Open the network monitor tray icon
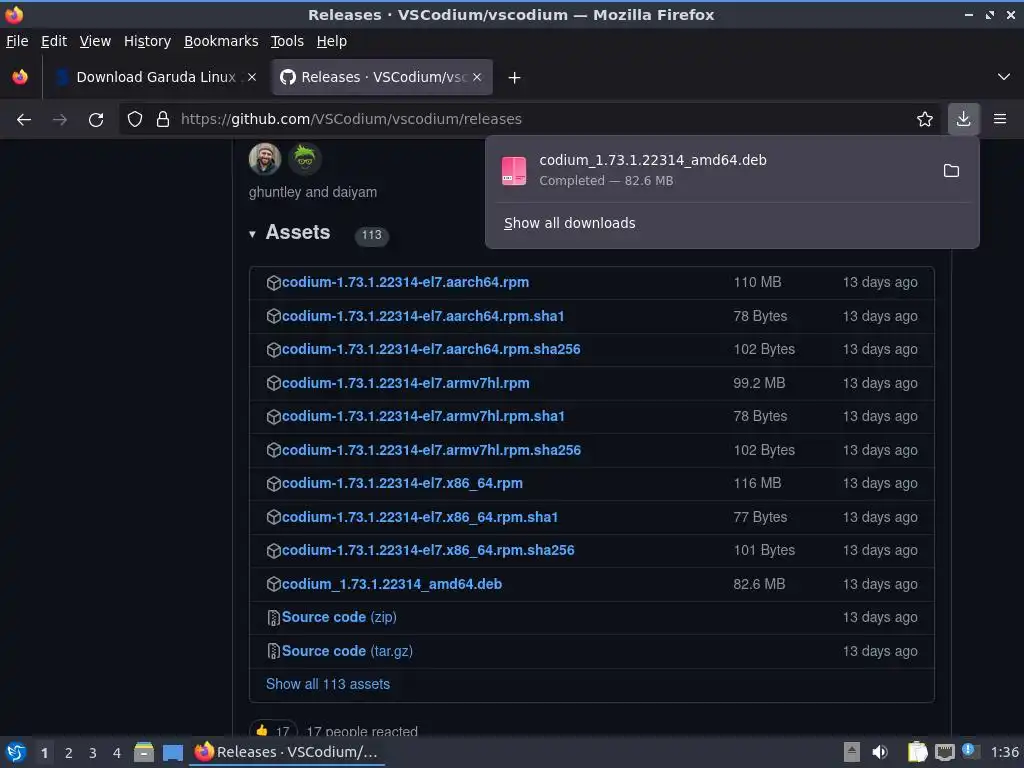The width and height of the screenshot is (1024, 768). click(944, 752)
